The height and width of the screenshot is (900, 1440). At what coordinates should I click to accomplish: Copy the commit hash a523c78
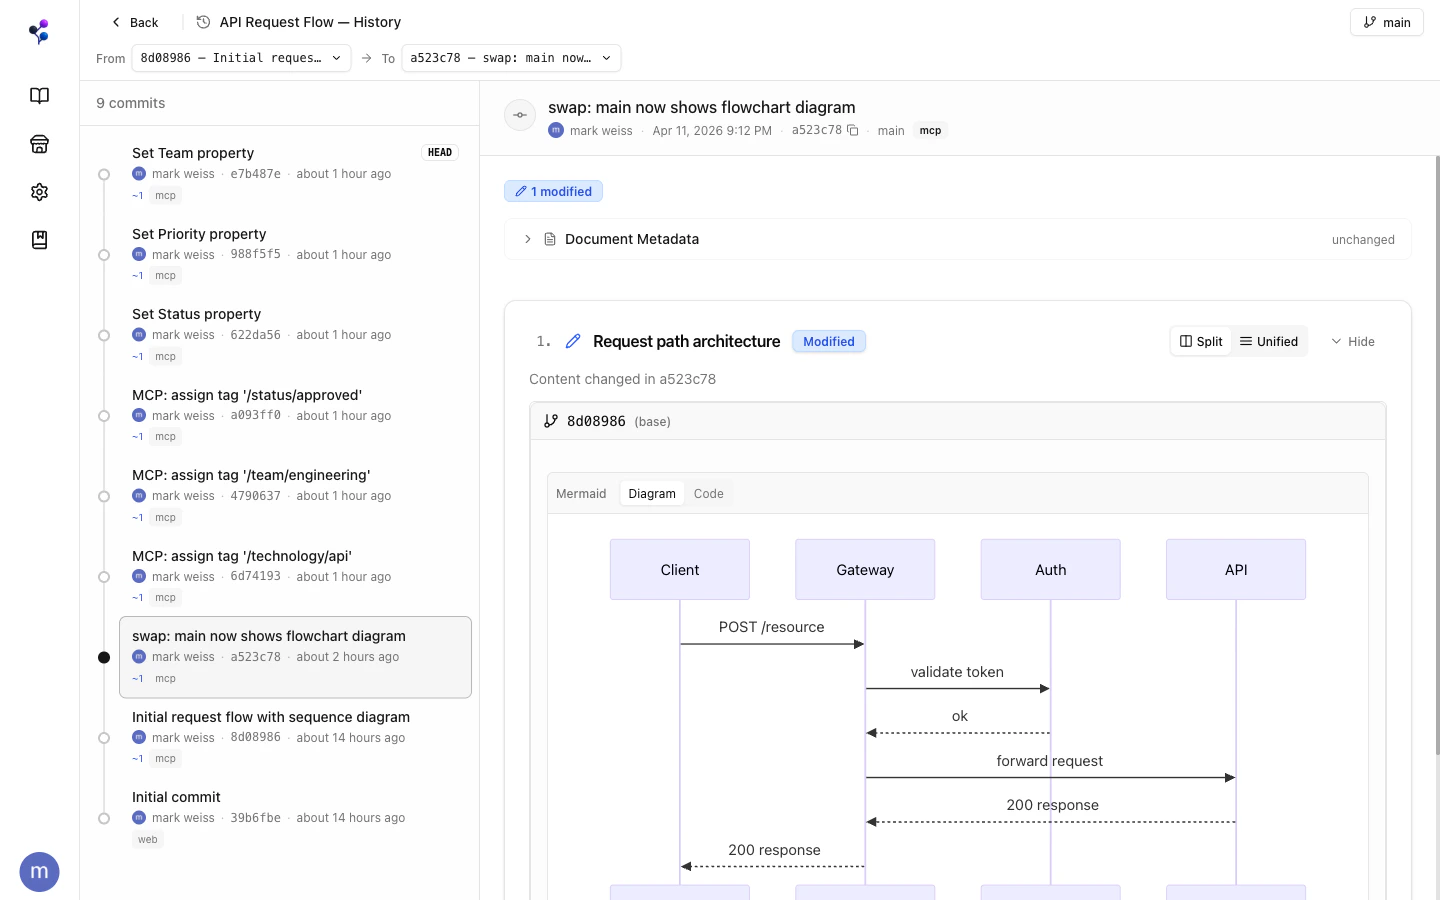point(853,130)
